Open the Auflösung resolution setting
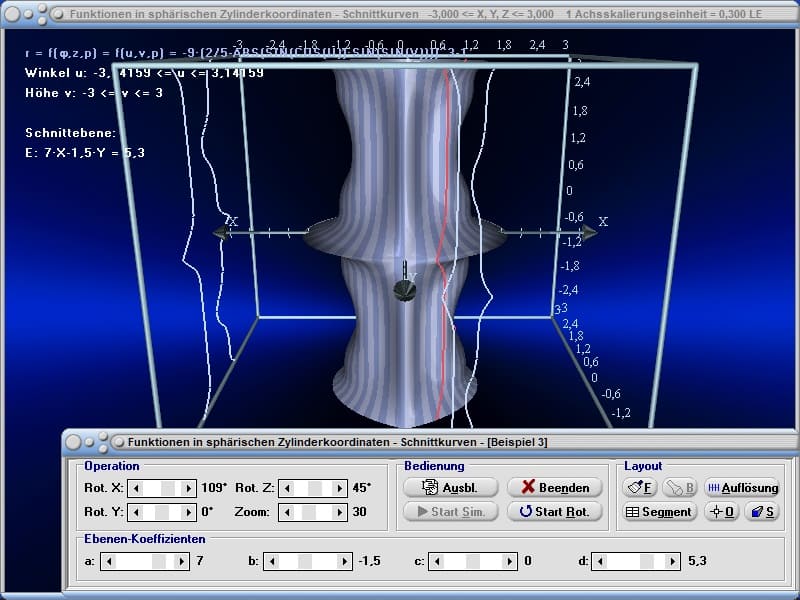Screen dimensions: 800x600 (x=742, y=488)
